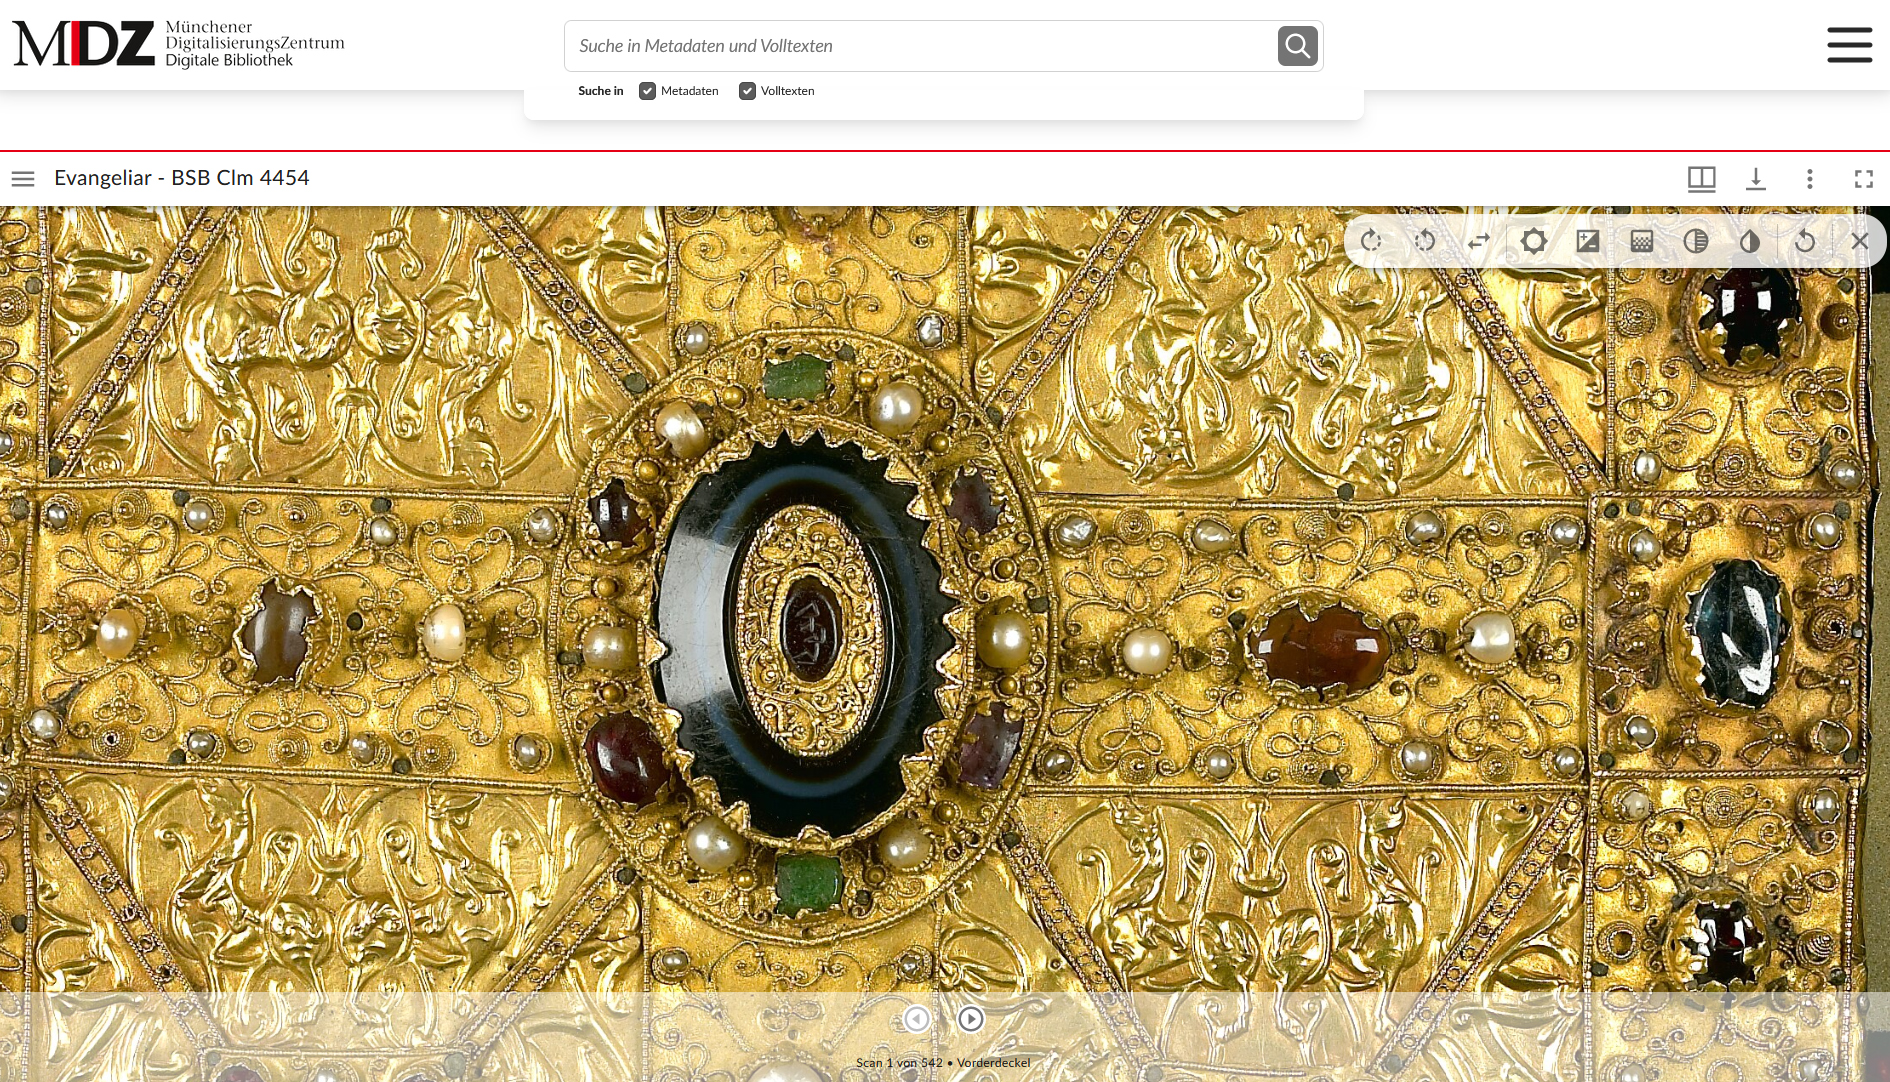Open the book view layout options
Image resolution: width=1890 pixels, height=1082 pixels.
1701,179
